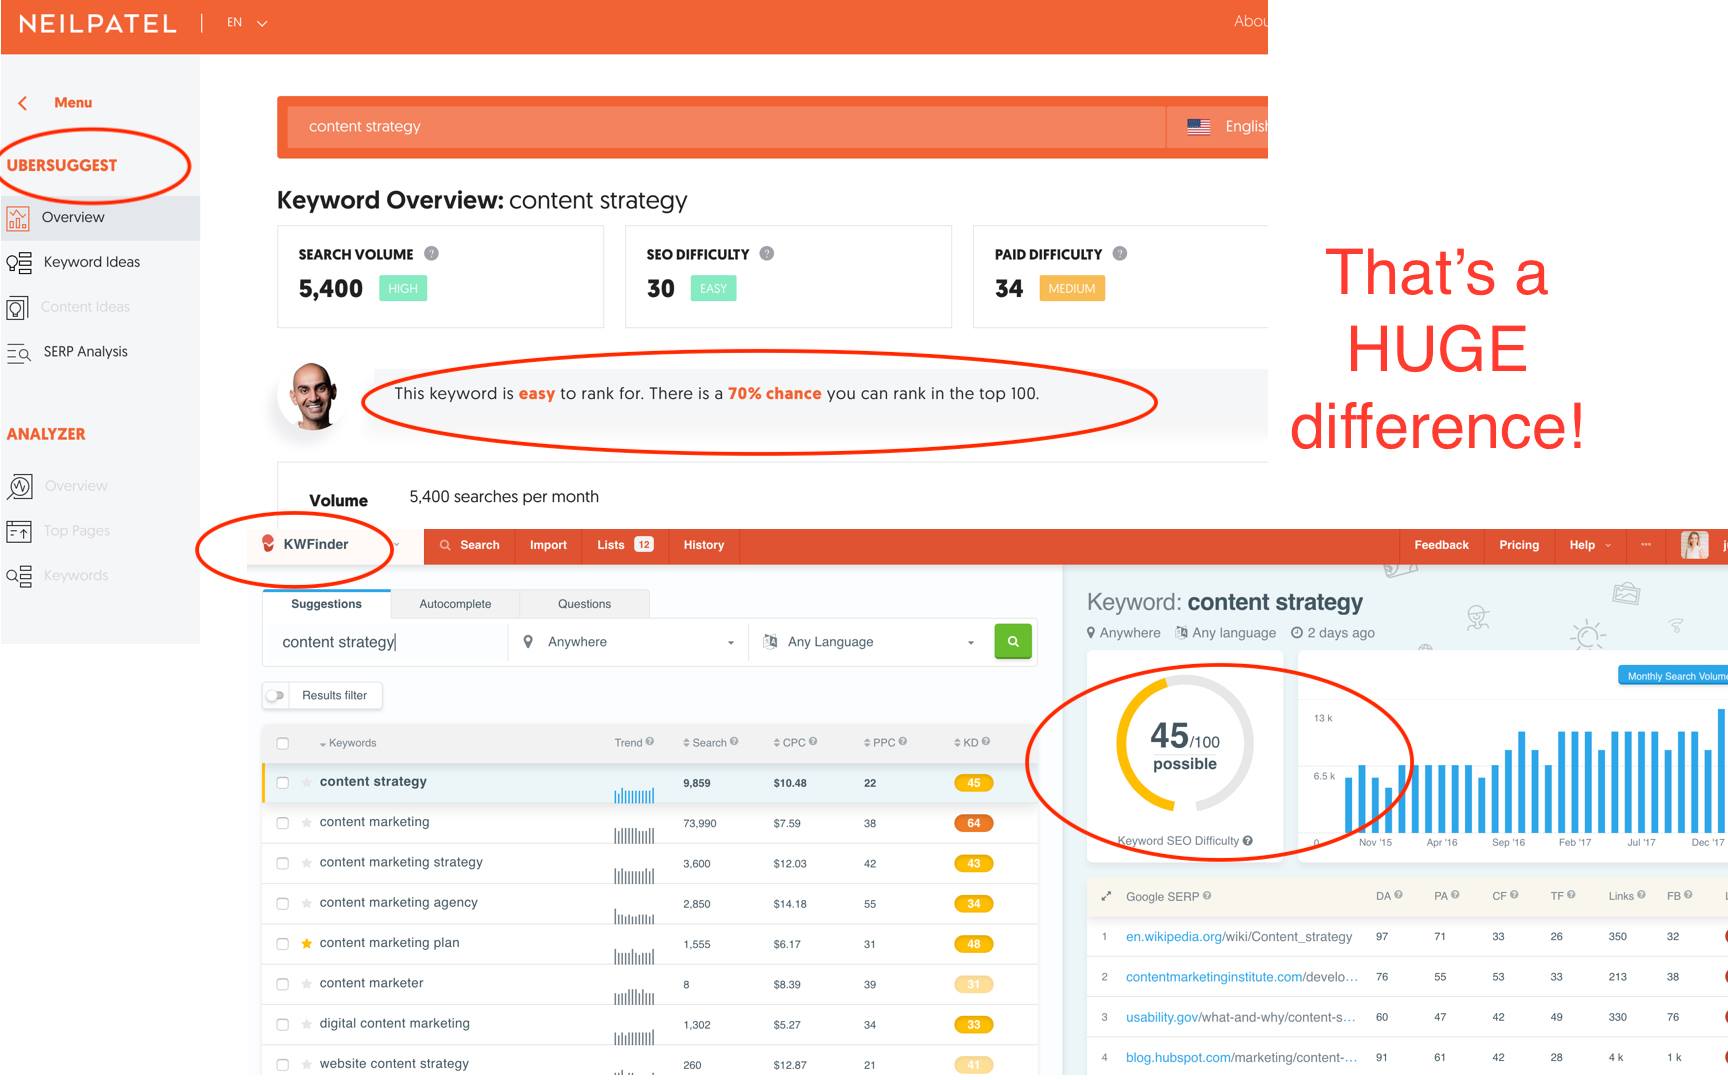Switch to the Suggestions tab
This screenshot has width=1728, height=1080.
[x=326, y=604]
